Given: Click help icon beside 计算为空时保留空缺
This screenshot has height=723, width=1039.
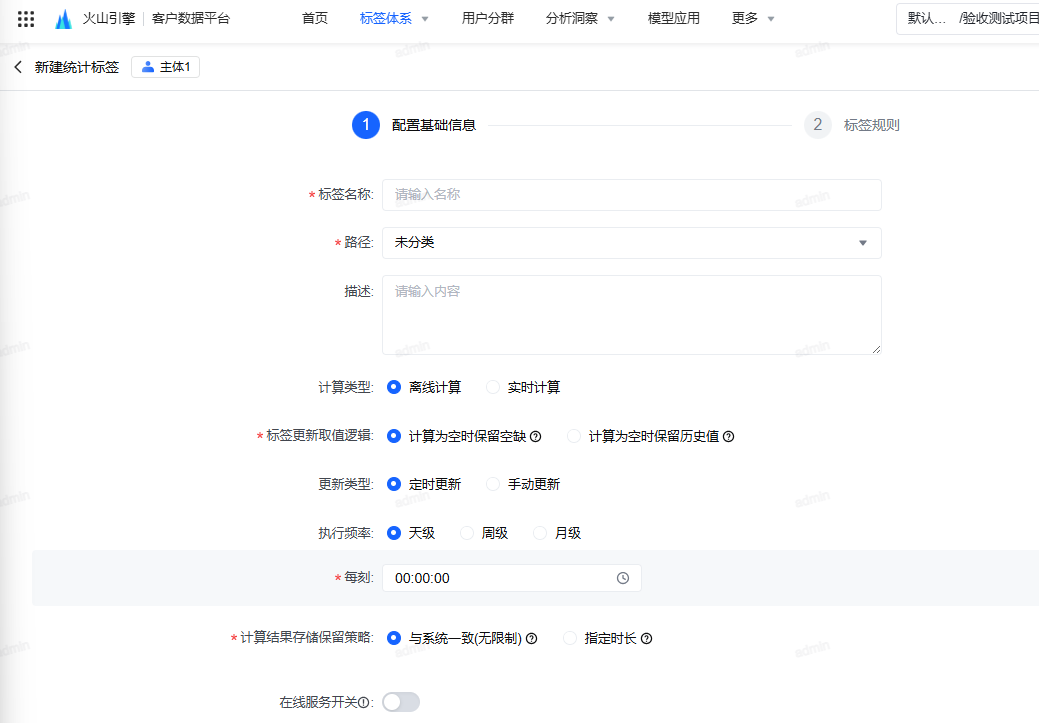Looking at the screenshot, I should click(535, 436).
